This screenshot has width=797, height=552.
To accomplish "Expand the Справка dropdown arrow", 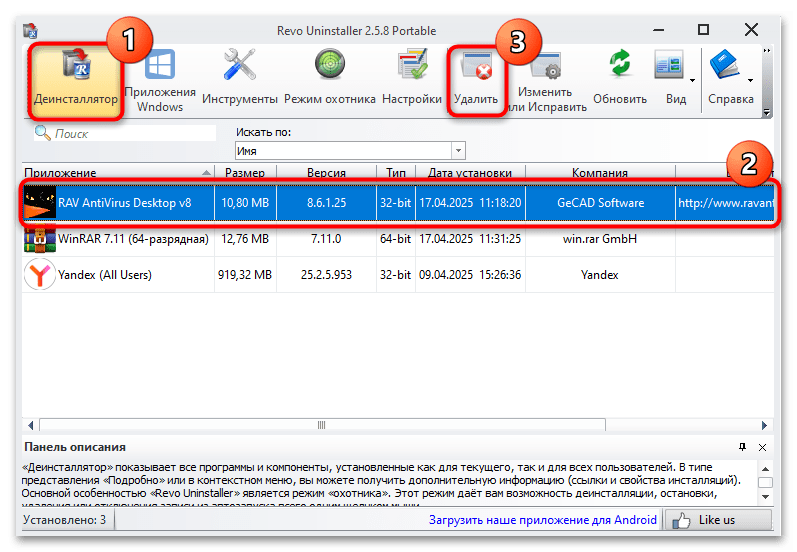I will [750, 80].
